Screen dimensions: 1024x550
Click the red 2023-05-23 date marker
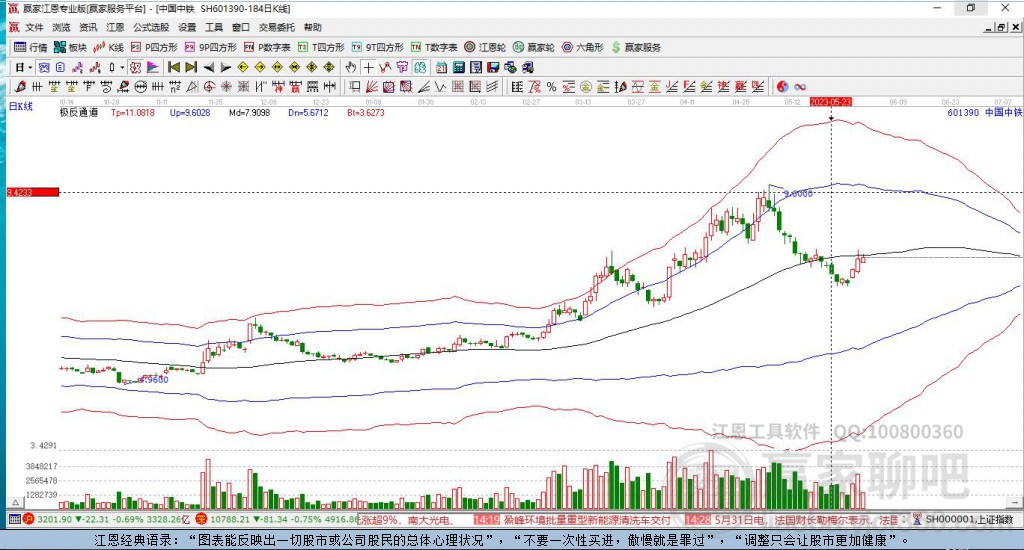(830, 102)
